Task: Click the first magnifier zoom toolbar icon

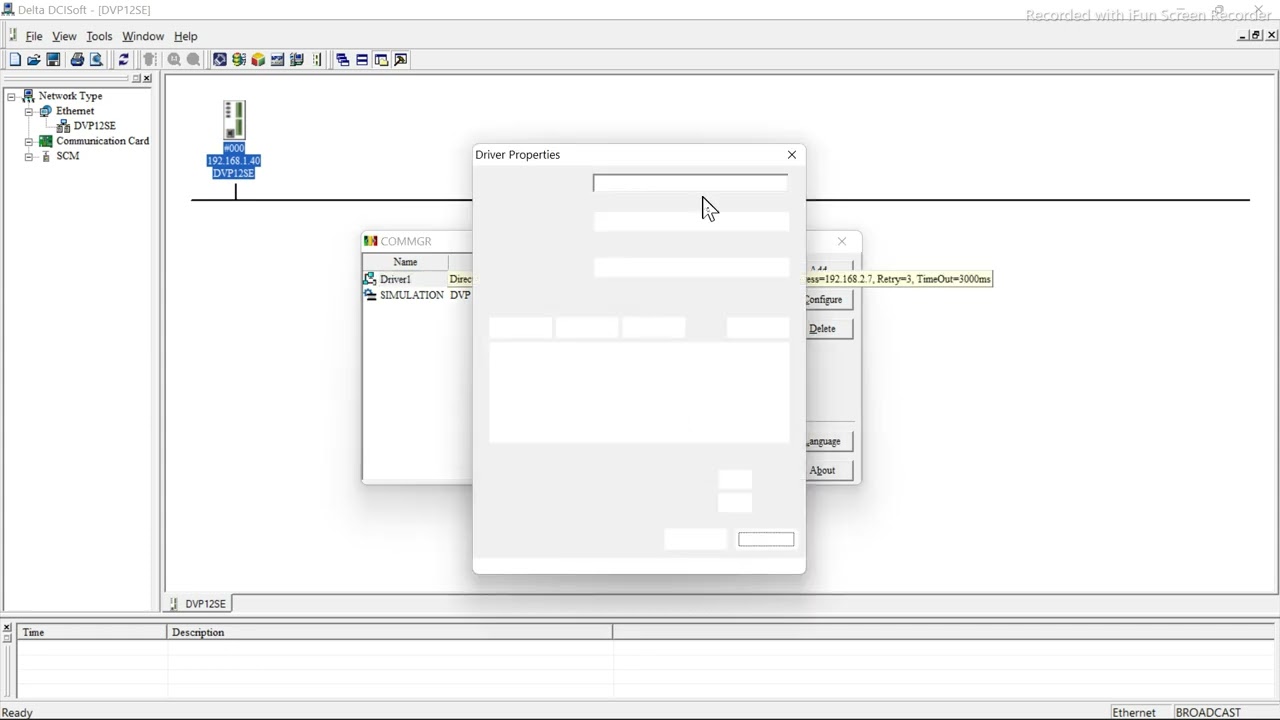Action: pyautogui.click(x=174, y=60)
